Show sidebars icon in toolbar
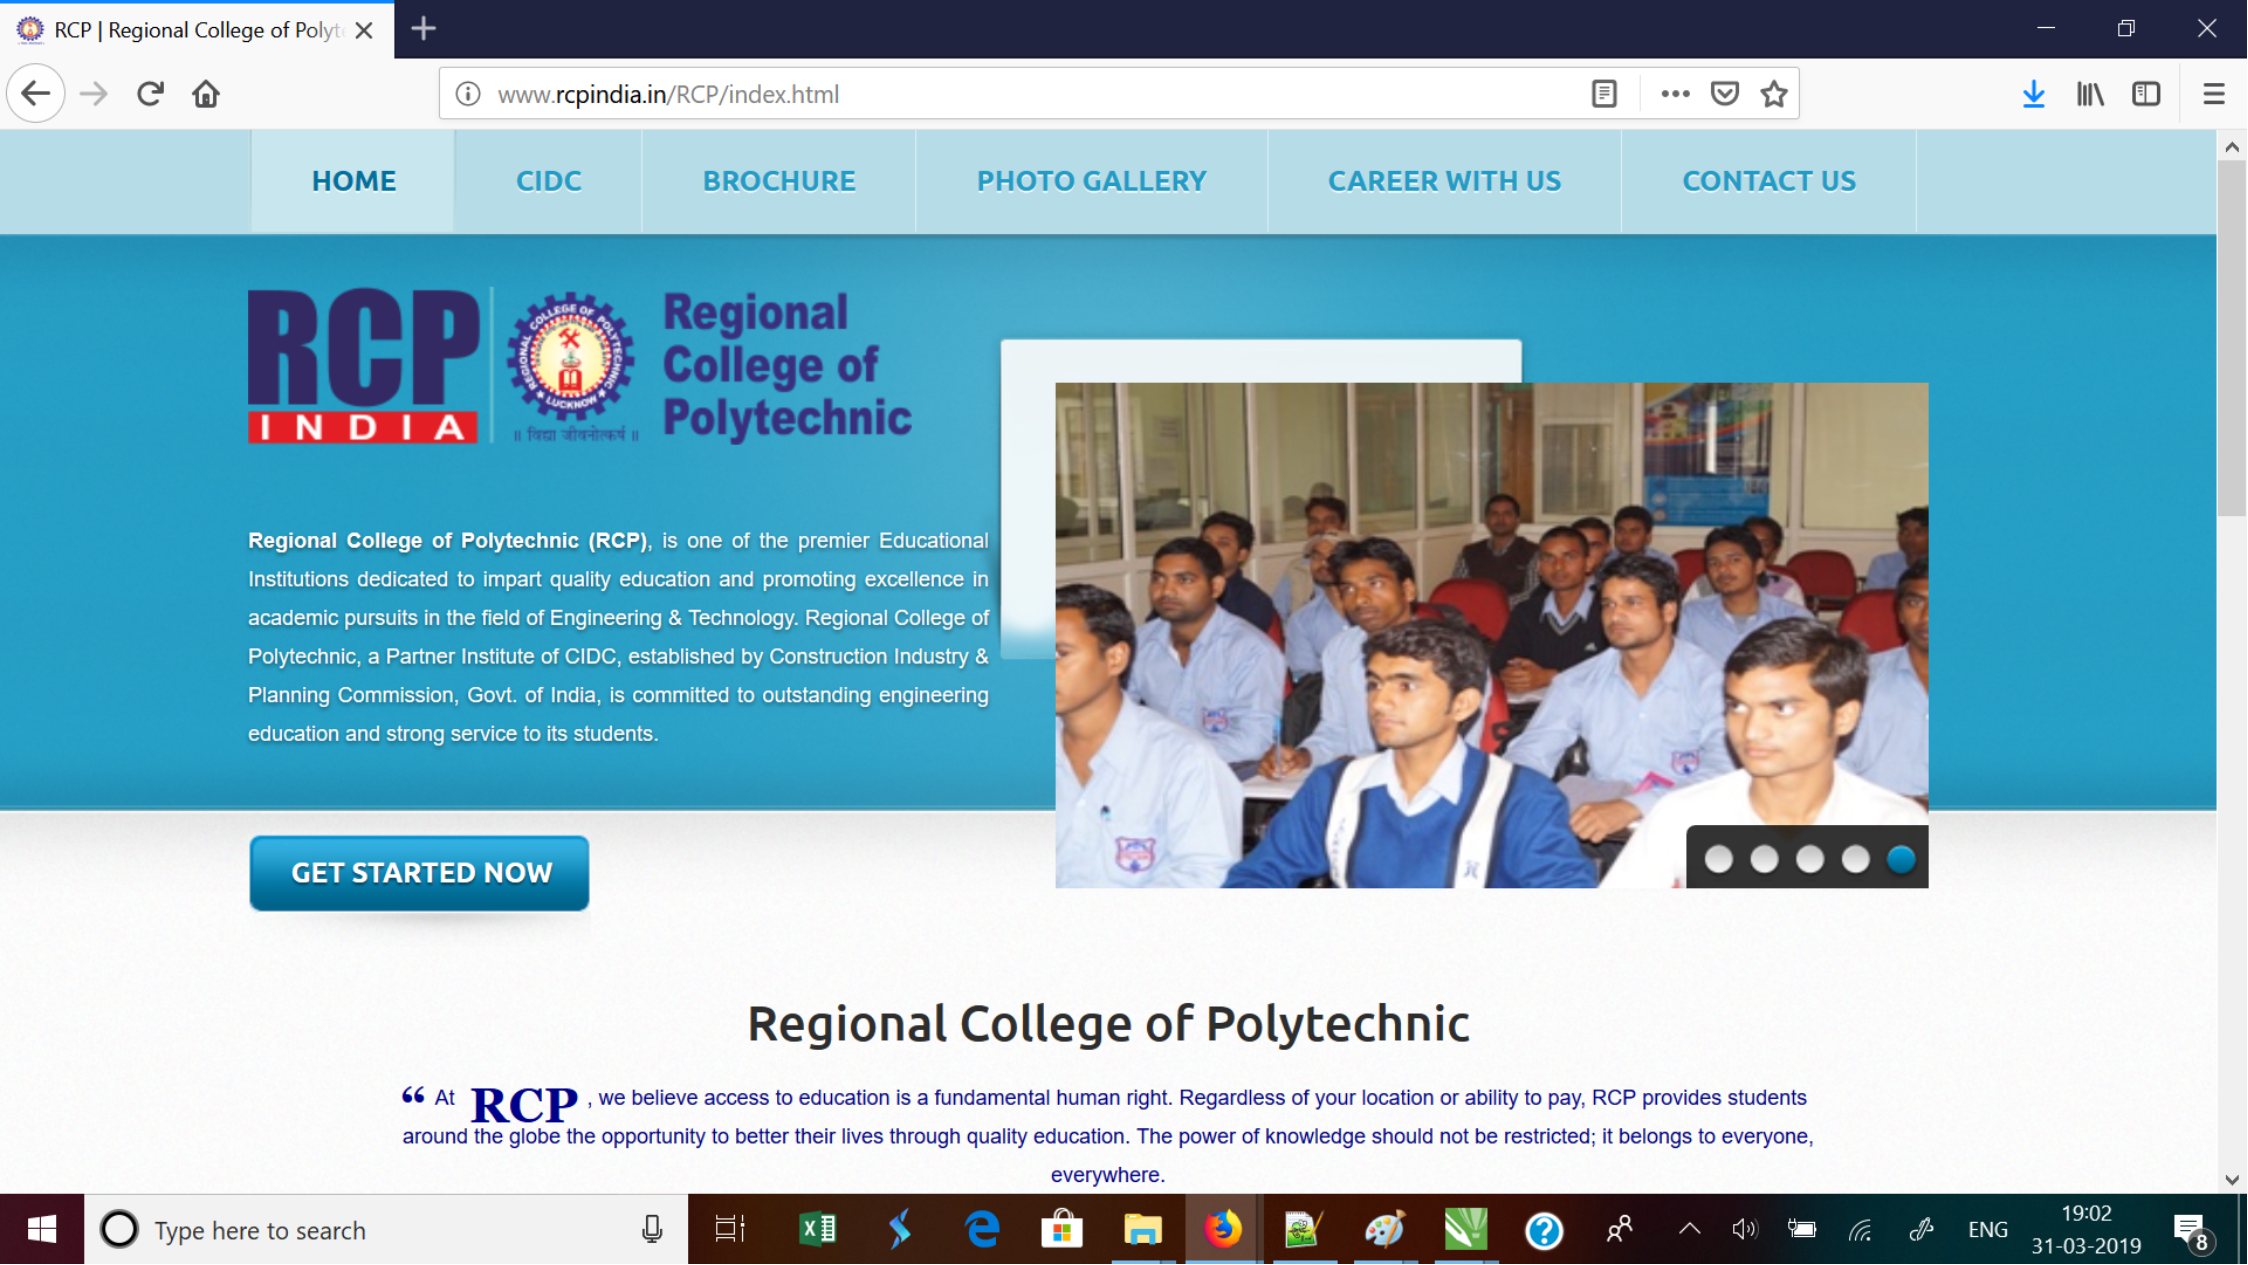Screen dimensions: 2248x1265 click(x=2146, y=94)
